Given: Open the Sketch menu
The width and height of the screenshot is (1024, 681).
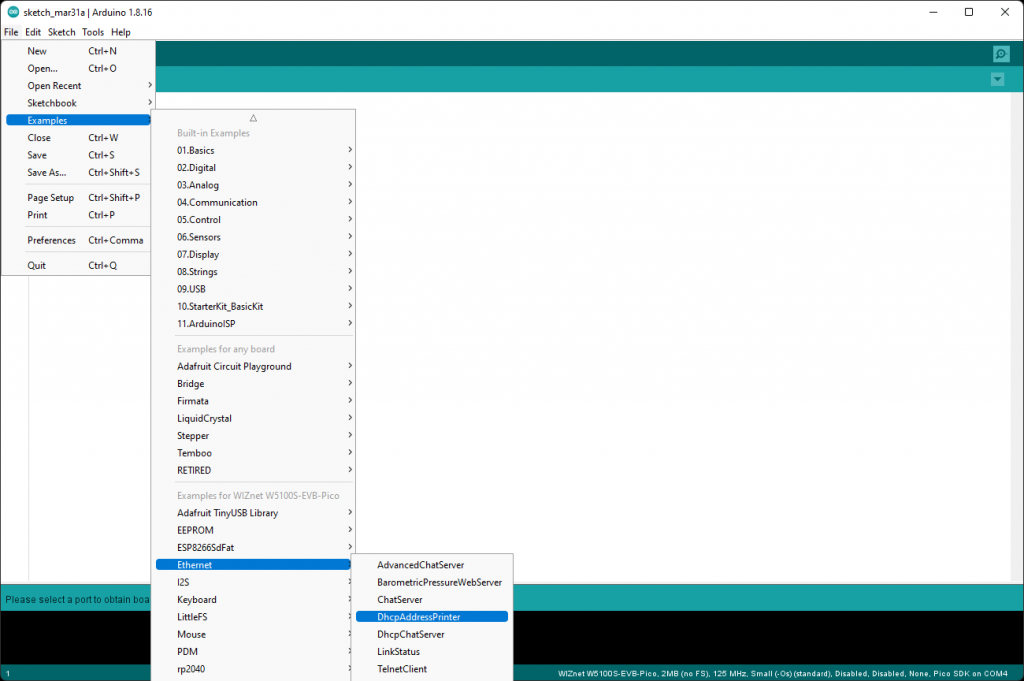Looking at the screenshot, I should tap(61, 32).
